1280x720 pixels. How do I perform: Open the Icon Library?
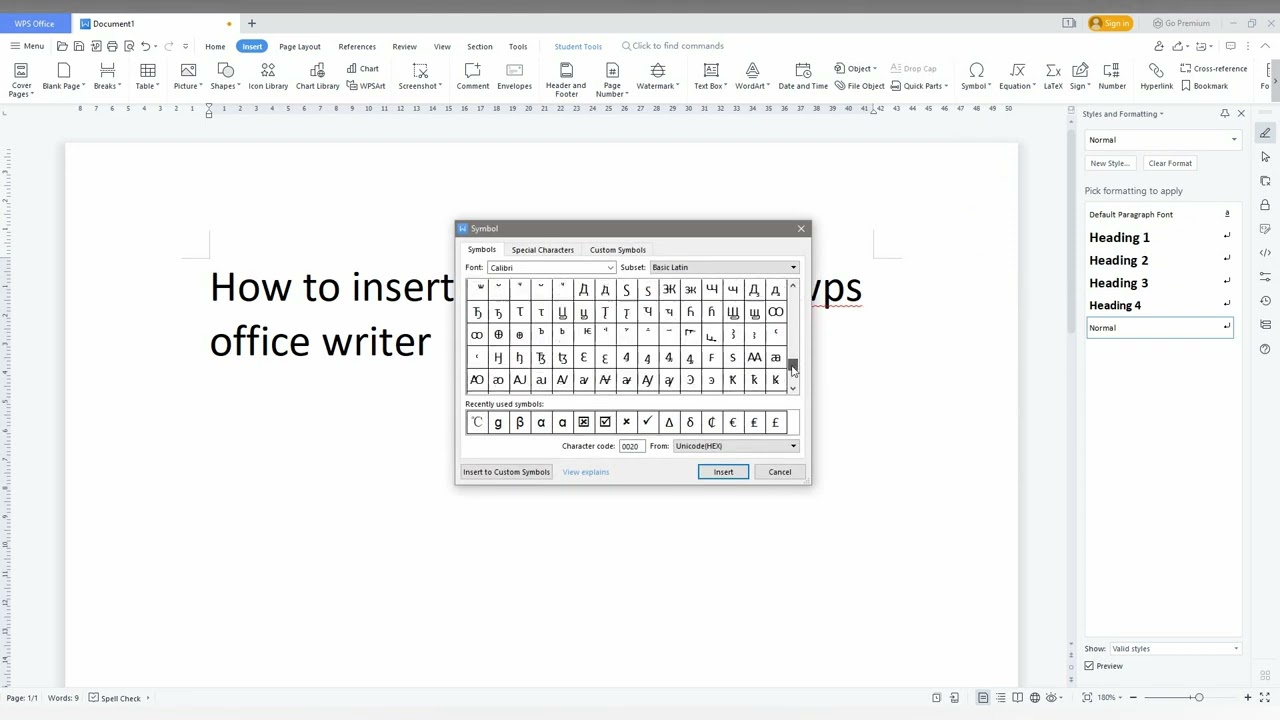pos(268,76)
